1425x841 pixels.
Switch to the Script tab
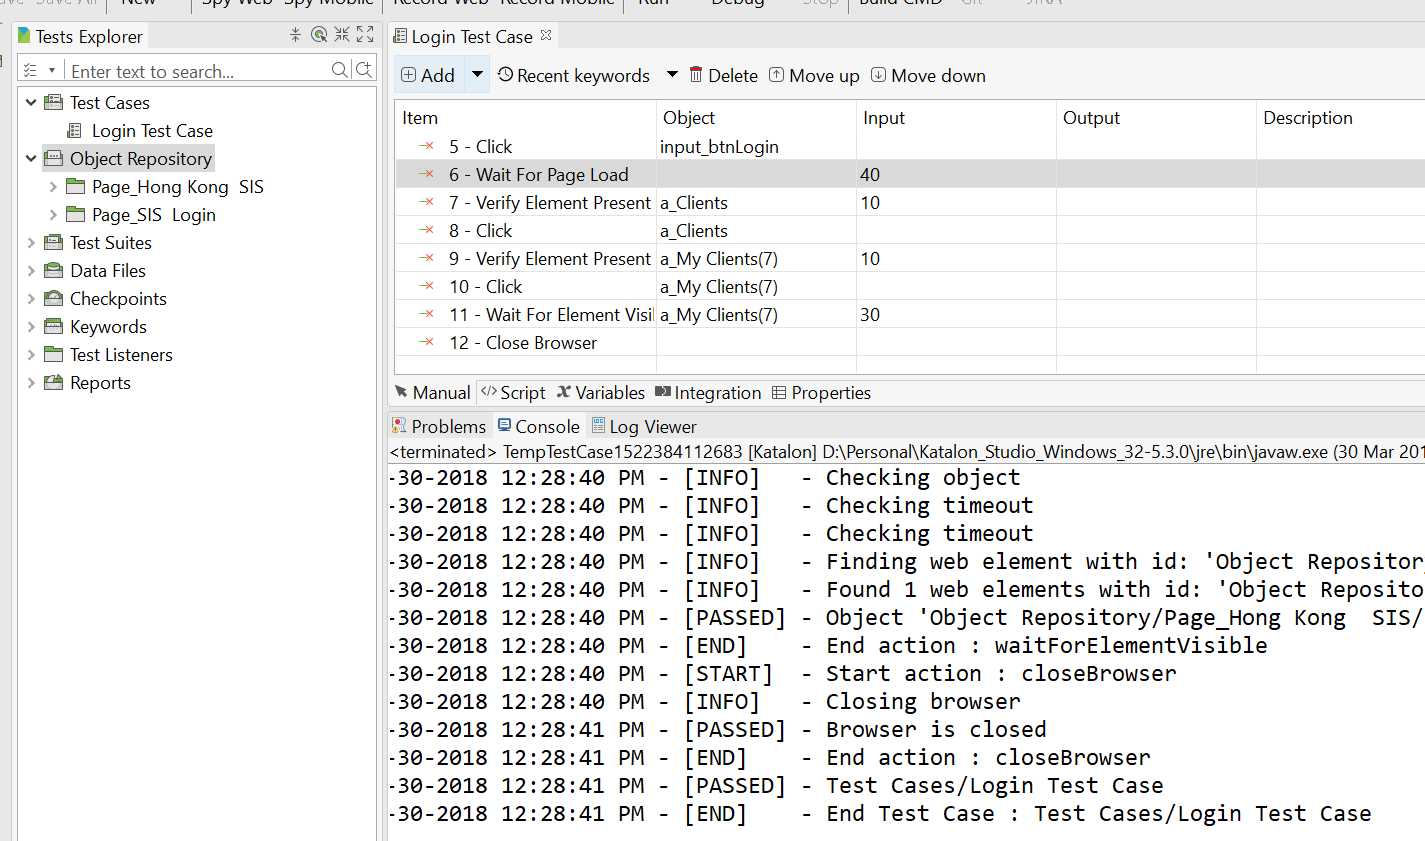(513, 392)
